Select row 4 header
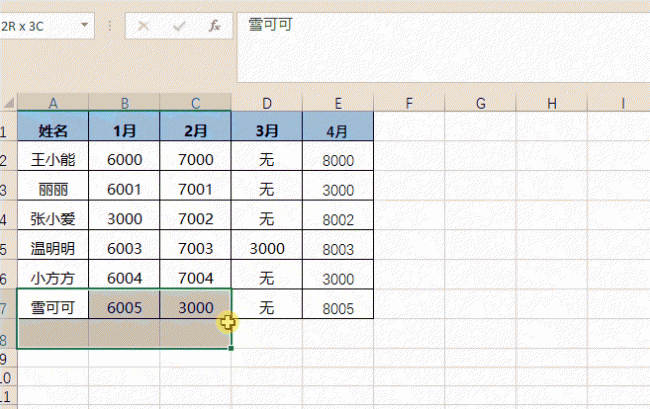 tap(8, 215)
